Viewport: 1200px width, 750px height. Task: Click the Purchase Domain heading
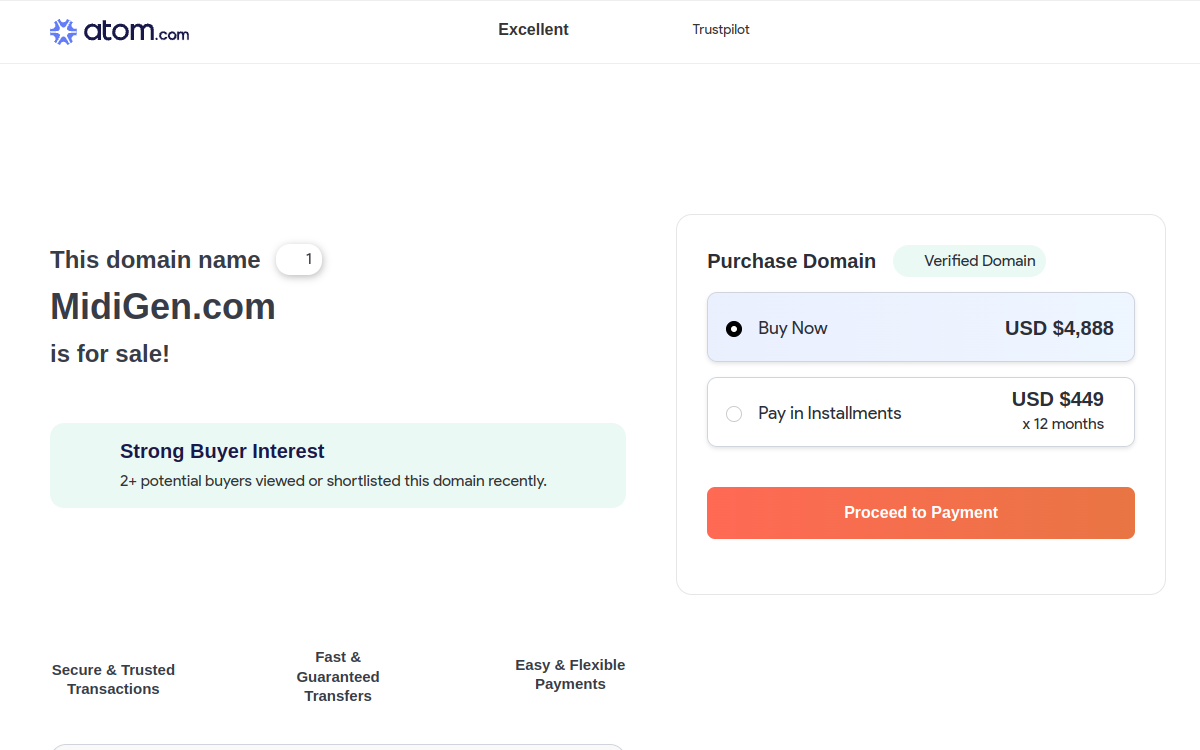(x=791, y=261)
